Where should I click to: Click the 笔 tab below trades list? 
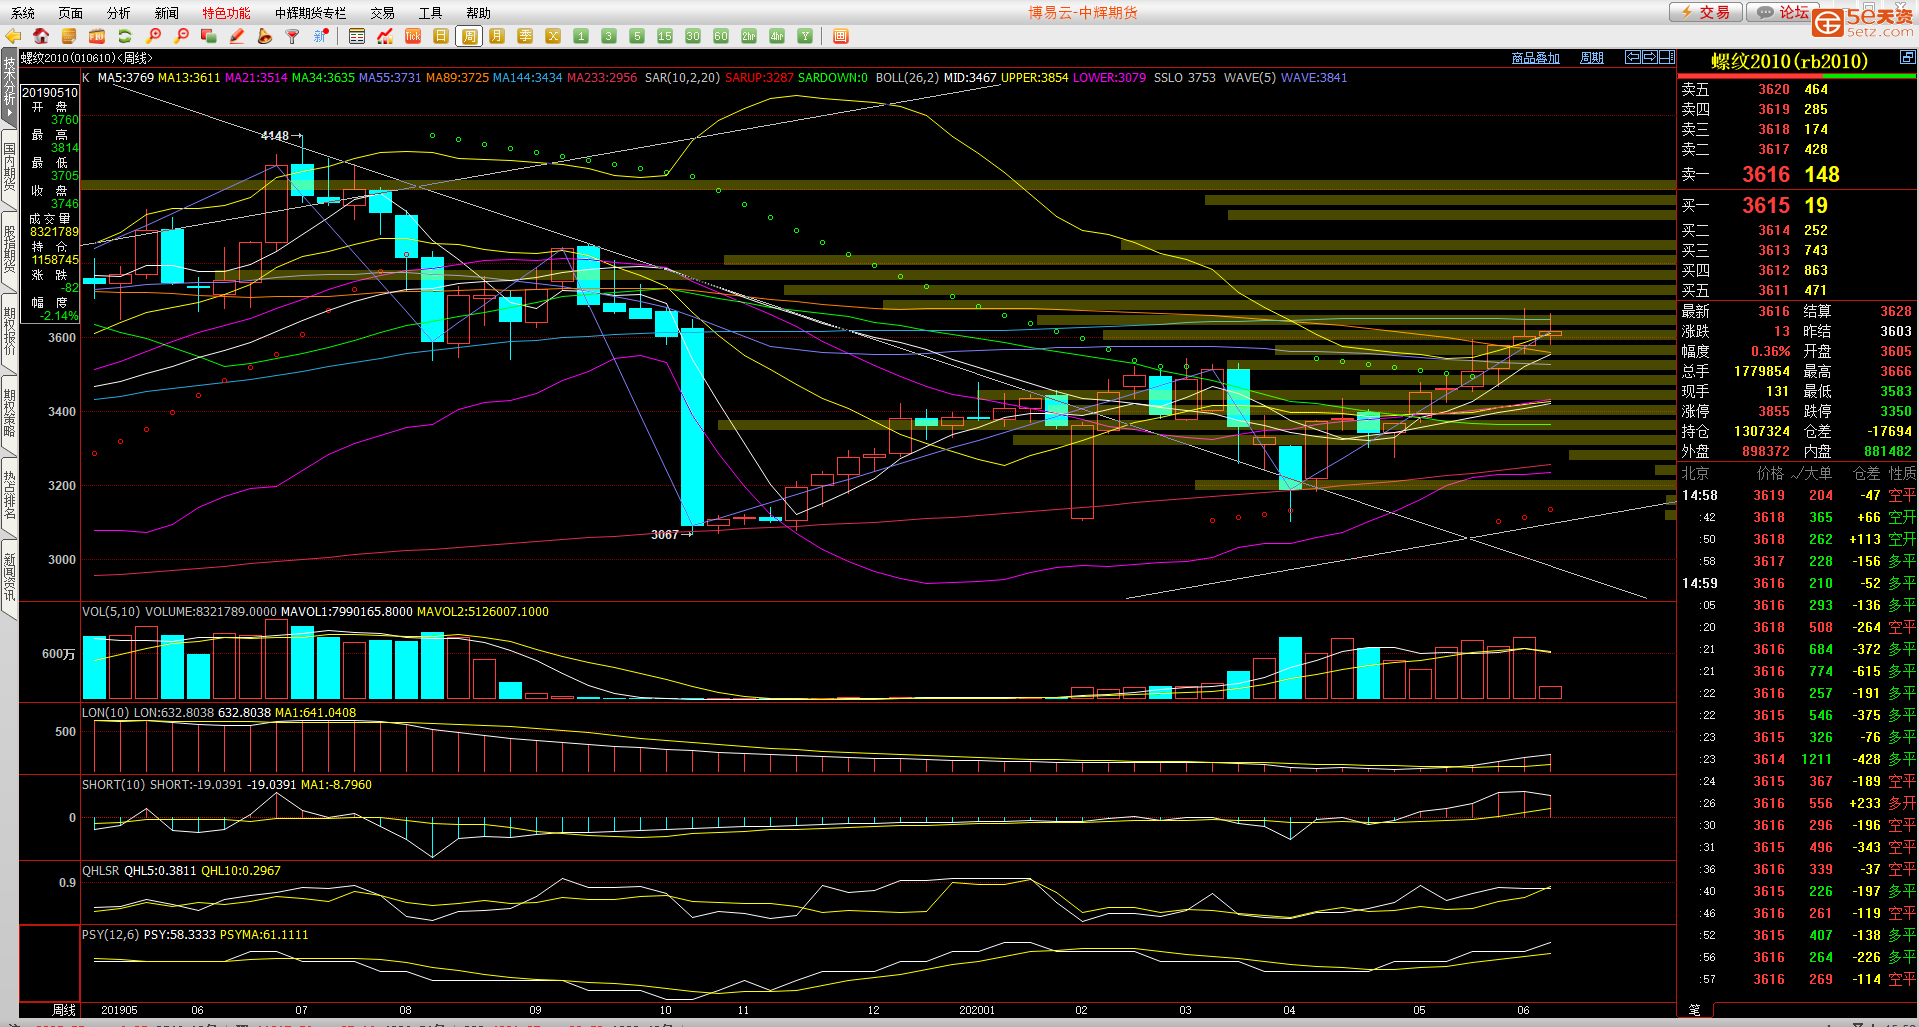click(1694, 1010)
